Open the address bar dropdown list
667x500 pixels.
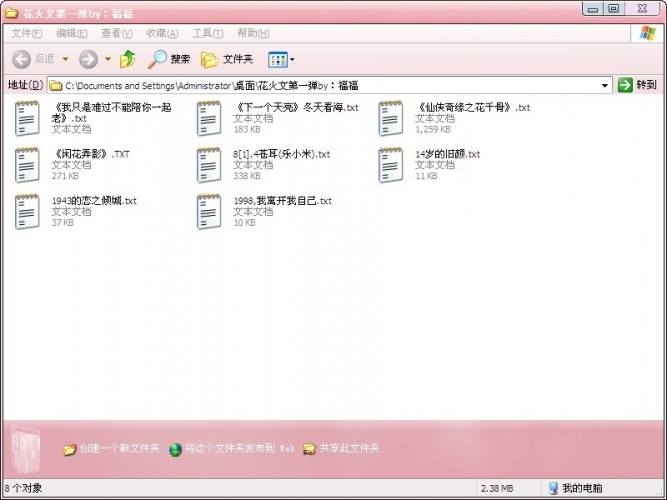tap(605, 85)
